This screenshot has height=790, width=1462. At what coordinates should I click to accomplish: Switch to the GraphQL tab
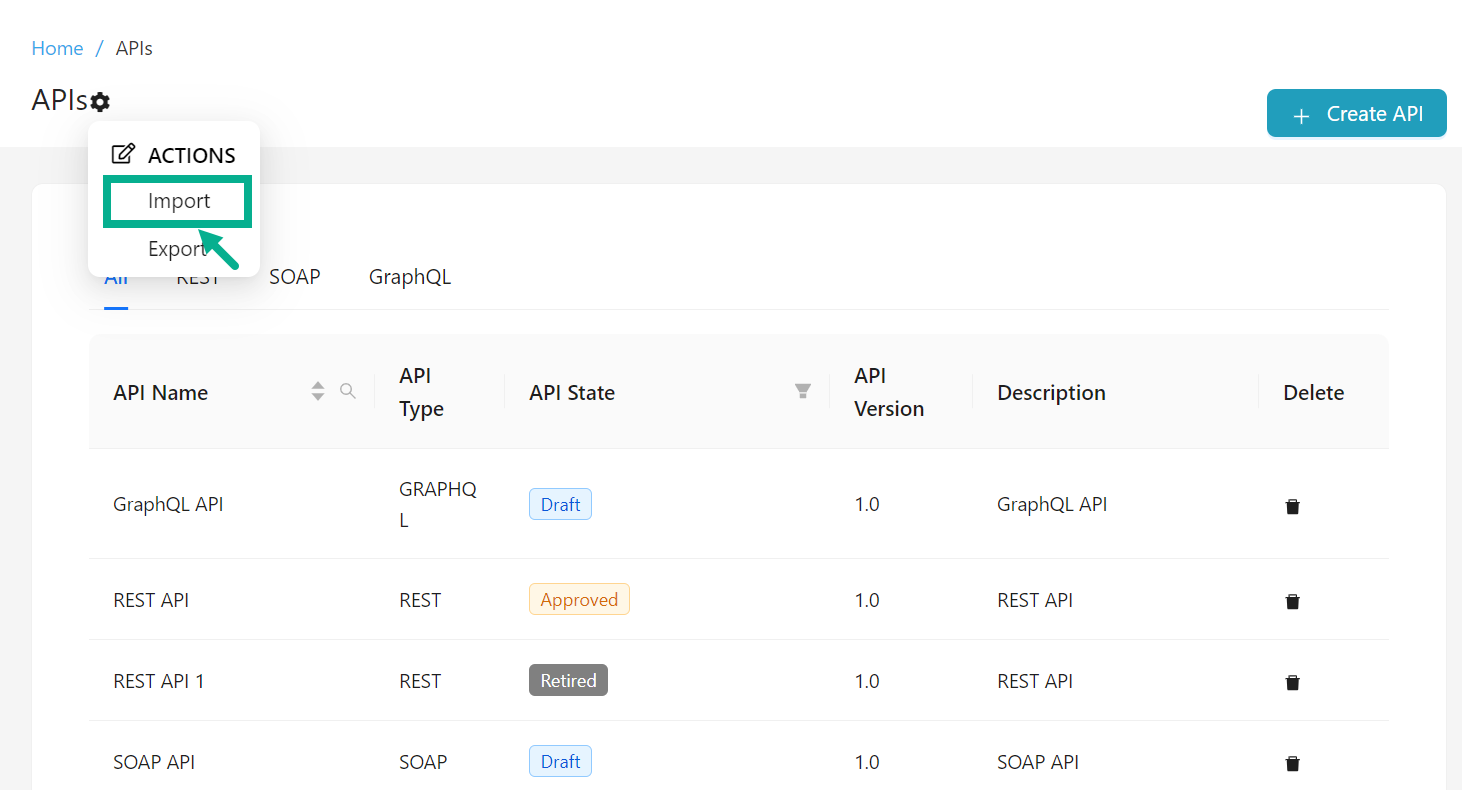(410, 277)
